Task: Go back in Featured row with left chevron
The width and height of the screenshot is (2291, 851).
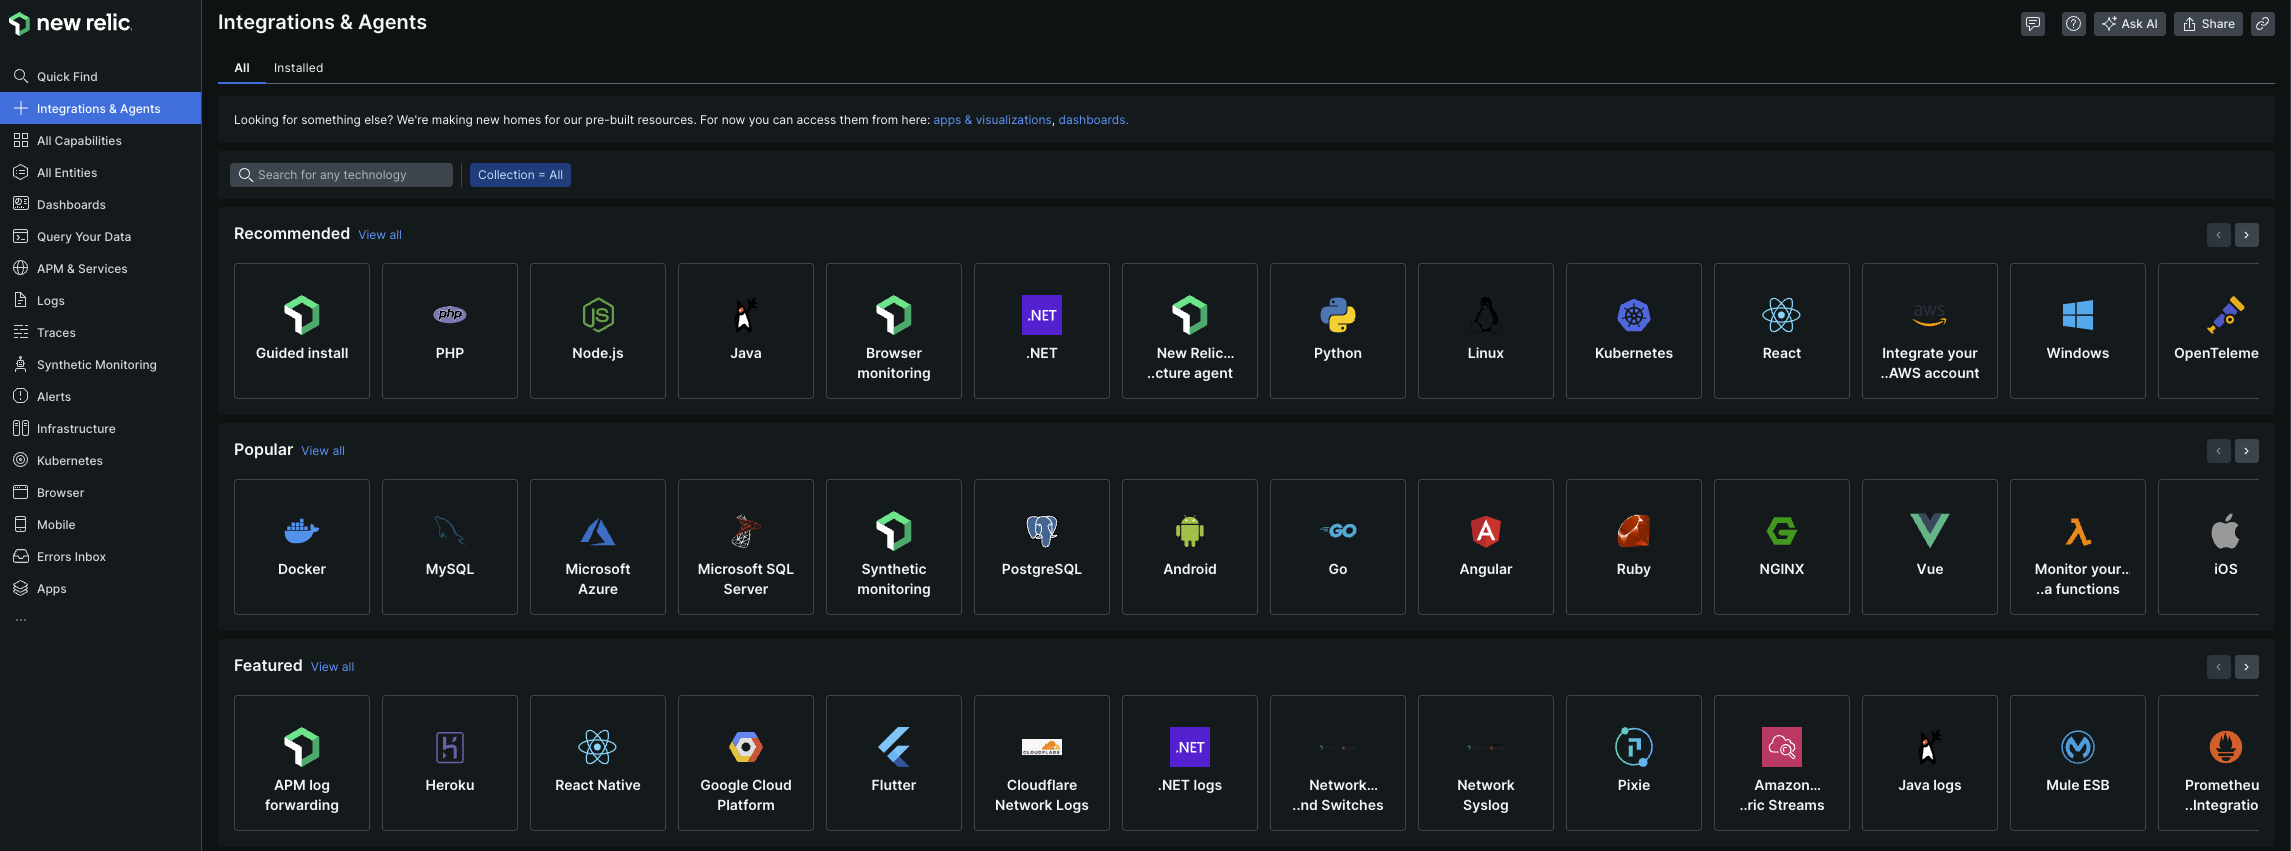Action: coord(2218,667)
